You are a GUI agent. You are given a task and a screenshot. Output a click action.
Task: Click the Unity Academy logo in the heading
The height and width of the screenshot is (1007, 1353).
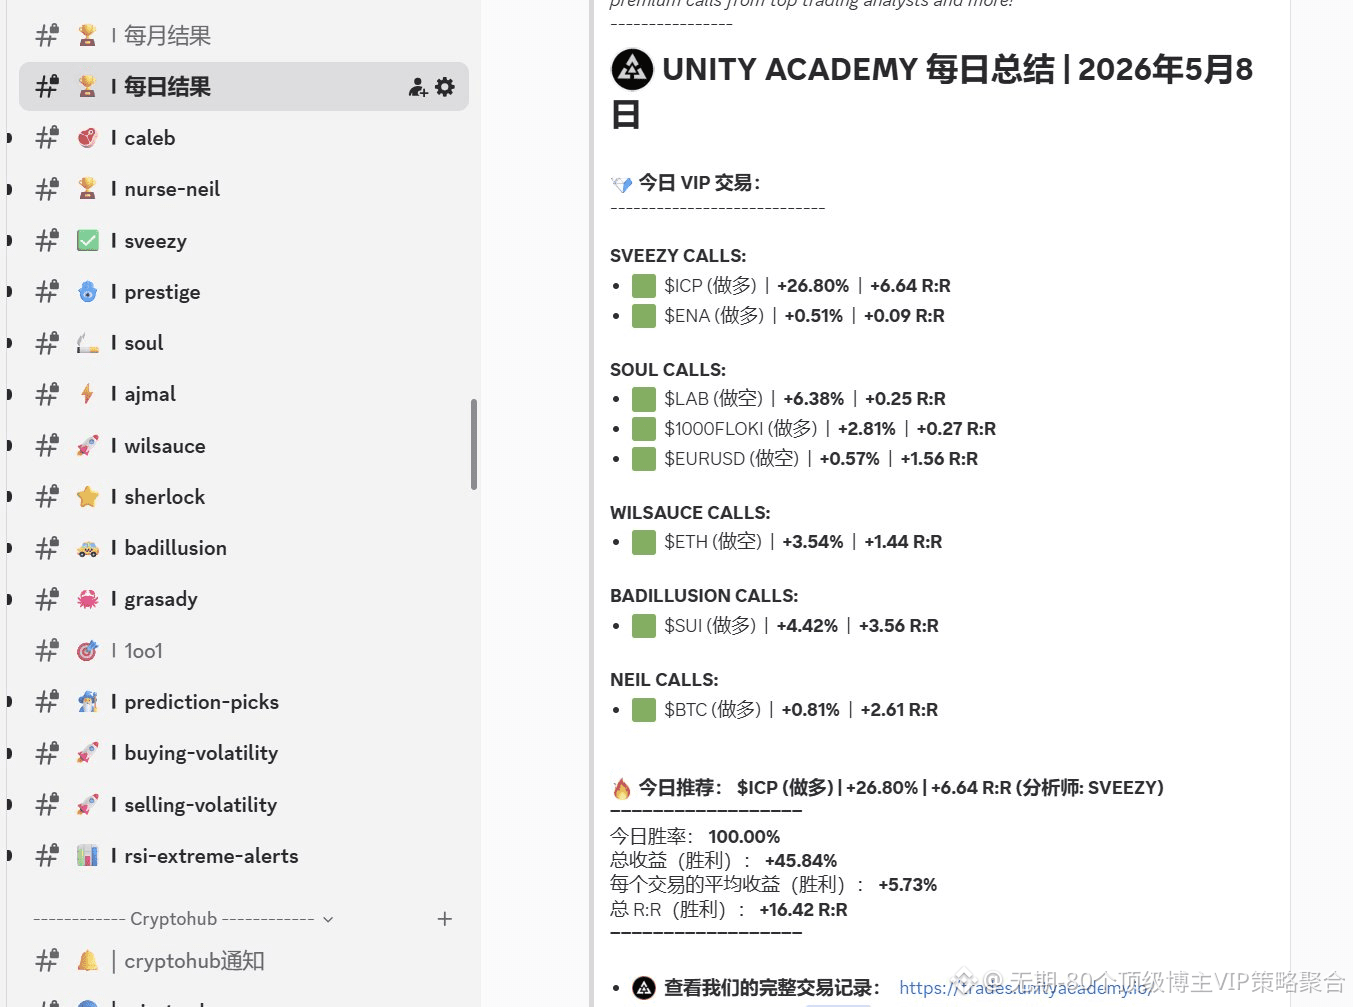coord(632,70)
